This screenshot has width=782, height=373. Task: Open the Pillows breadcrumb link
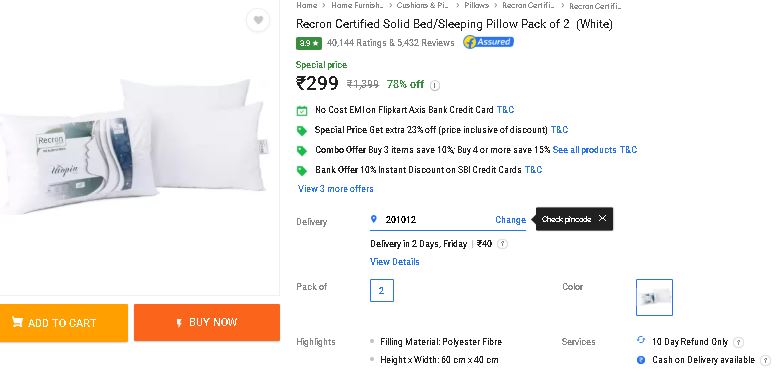pyautogui.click(x=476, y=5)
